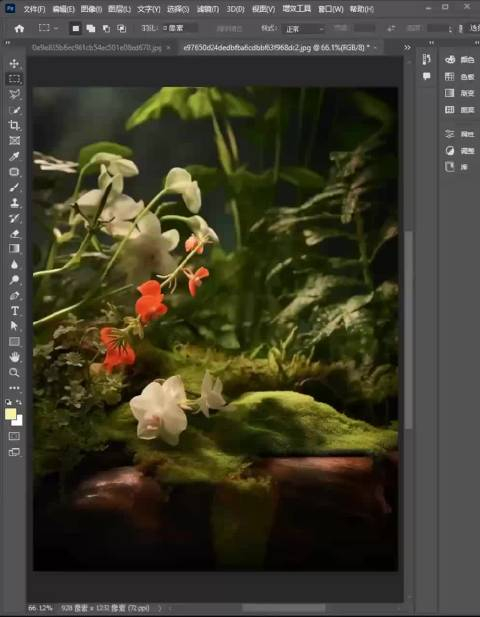Select the Crop tool
Viewport: 480px width, 617px height.
tap(14, 126)
